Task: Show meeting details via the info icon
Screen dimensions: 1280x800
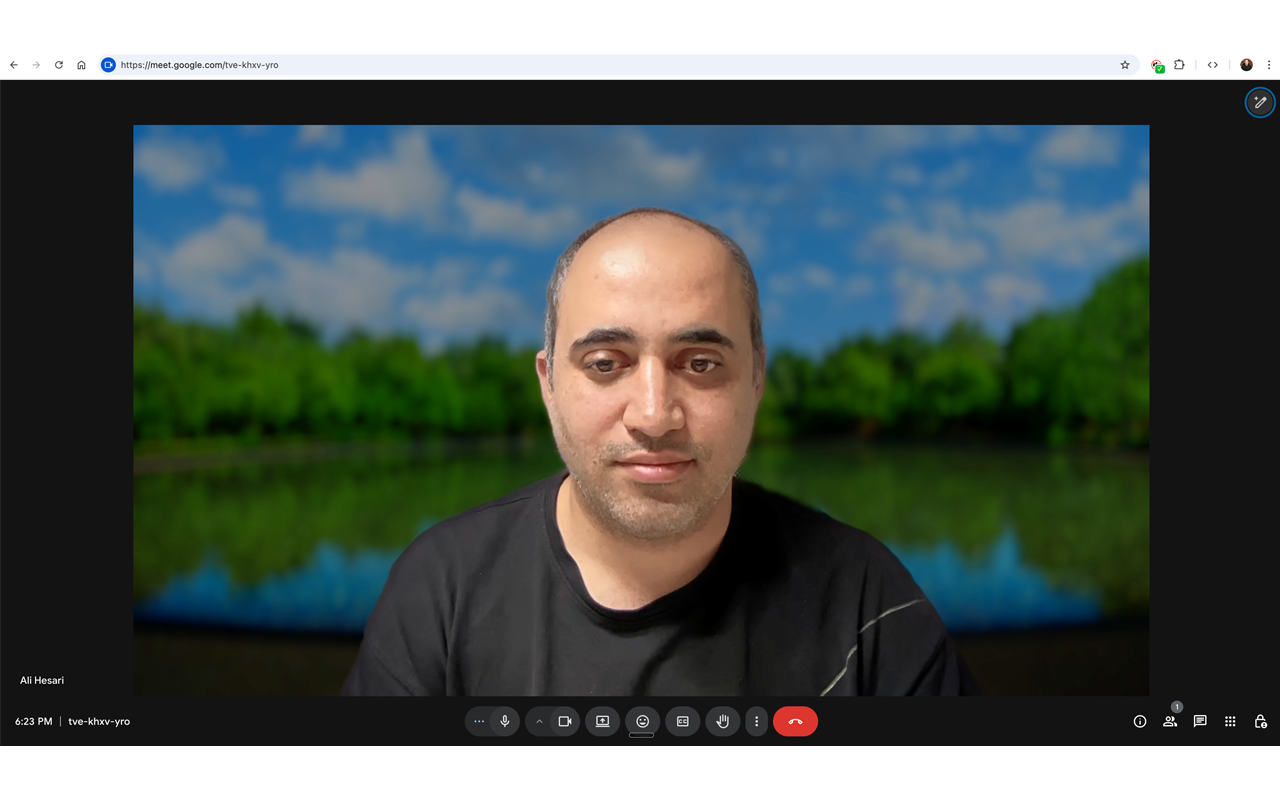Action: tap(1139, 721)
